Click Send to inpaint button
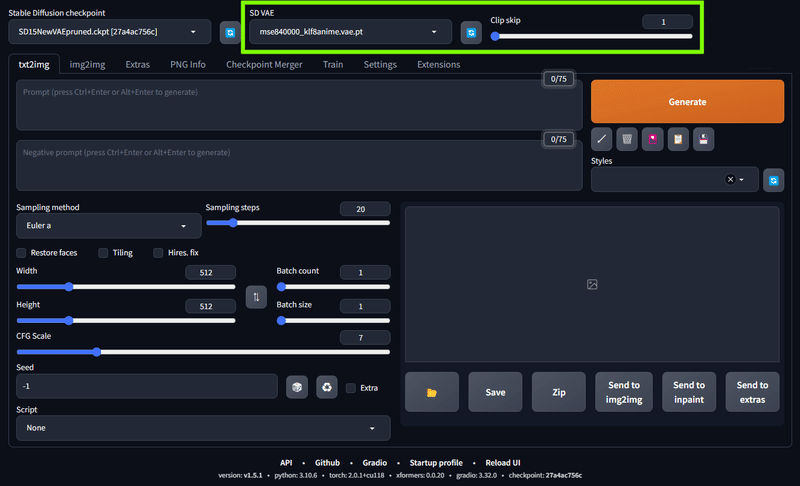The width and height of the screenshot is (800, 486). tap(689, 392)
